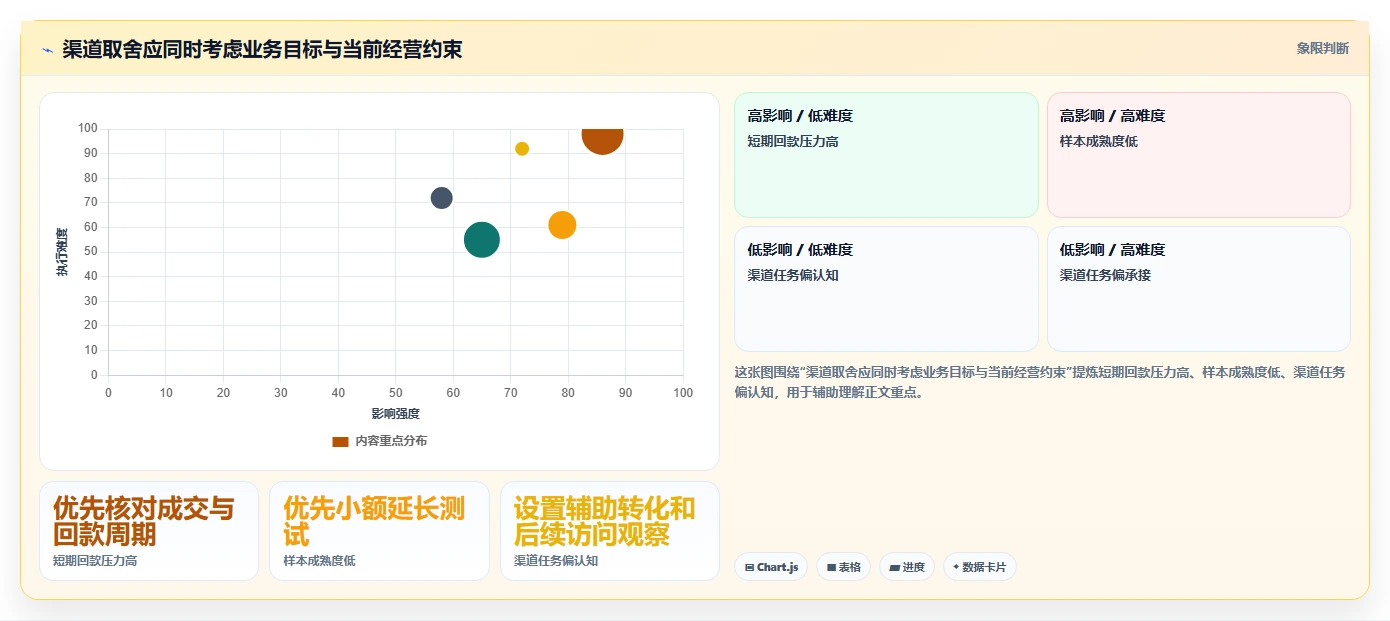
Task: Click the 象限判断 label in header
Action: (1322, 48)
